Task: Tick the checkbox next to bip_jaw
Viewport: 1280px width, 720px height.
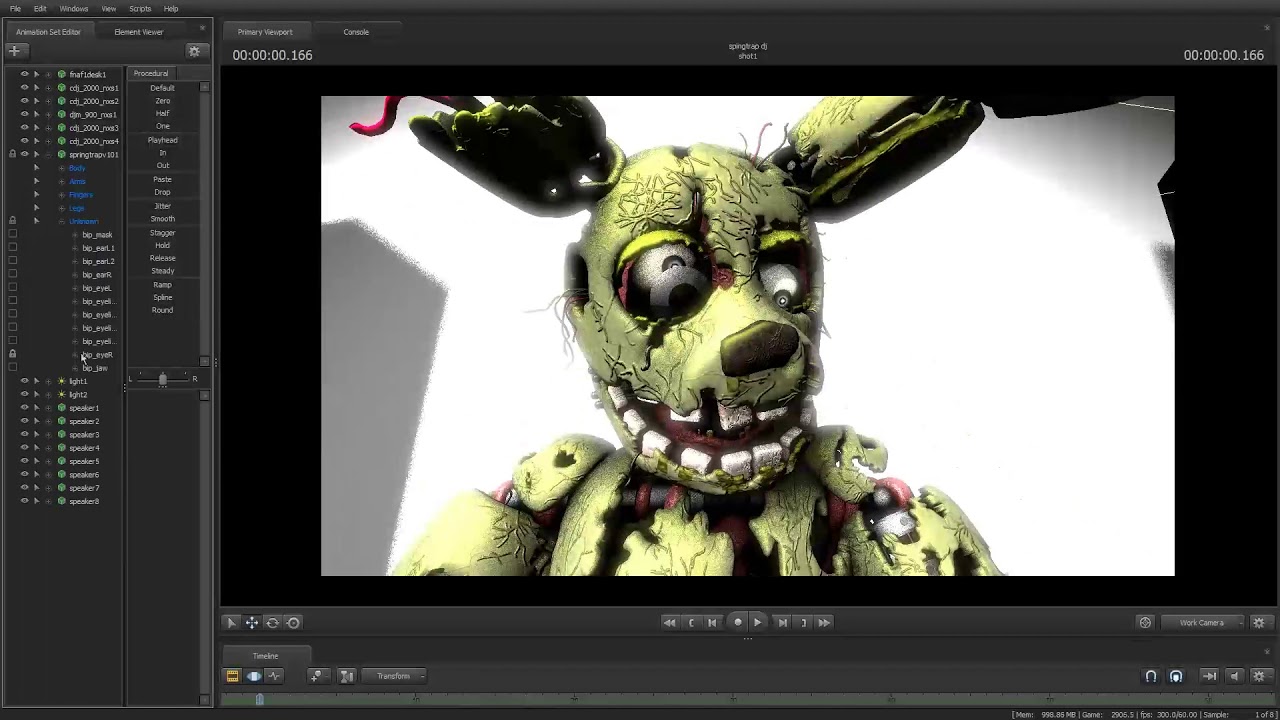Action: point(12,368)
